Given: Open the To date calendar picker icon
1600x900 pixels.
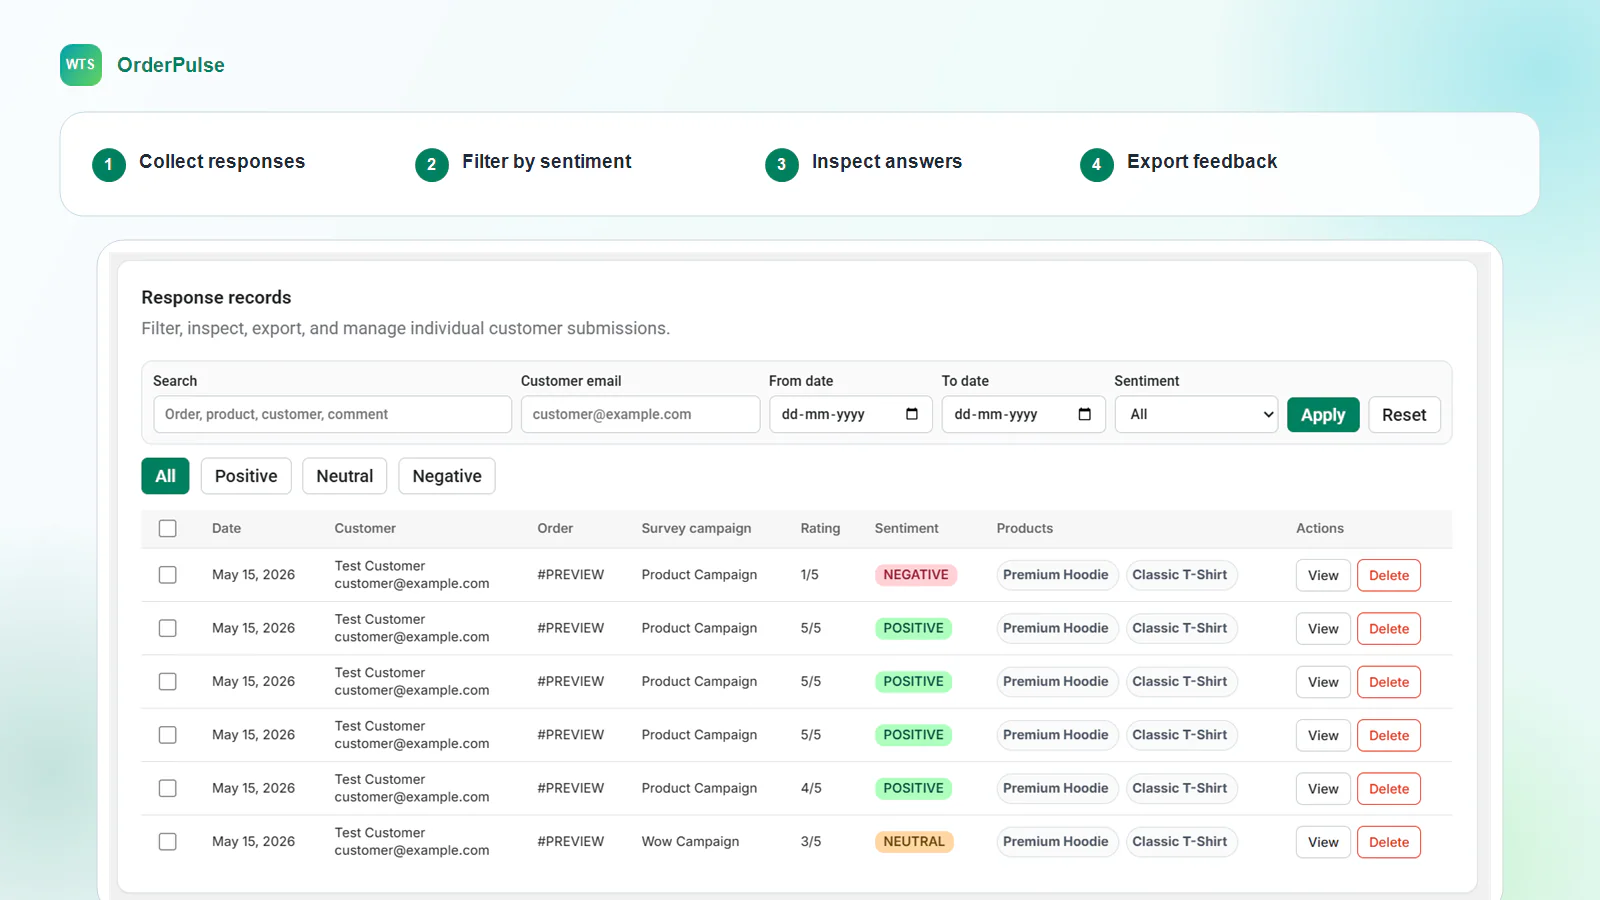Looking at the screenshot, I should tap(1085, 414).
